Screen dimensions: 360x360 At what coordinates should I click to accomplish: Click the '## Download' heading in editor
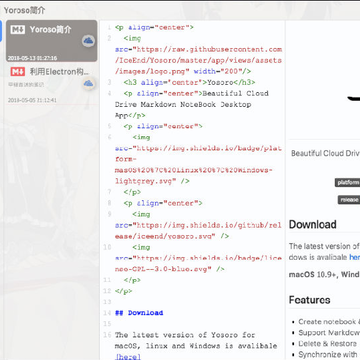click(139, 313)
